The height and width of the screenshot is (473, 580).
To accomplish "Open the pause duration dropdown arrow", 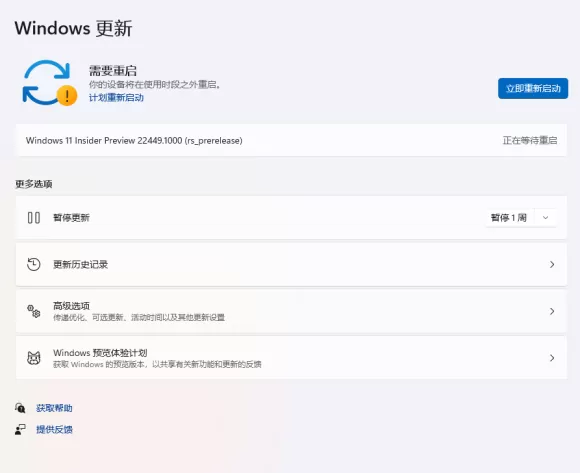I will [545, 217].
